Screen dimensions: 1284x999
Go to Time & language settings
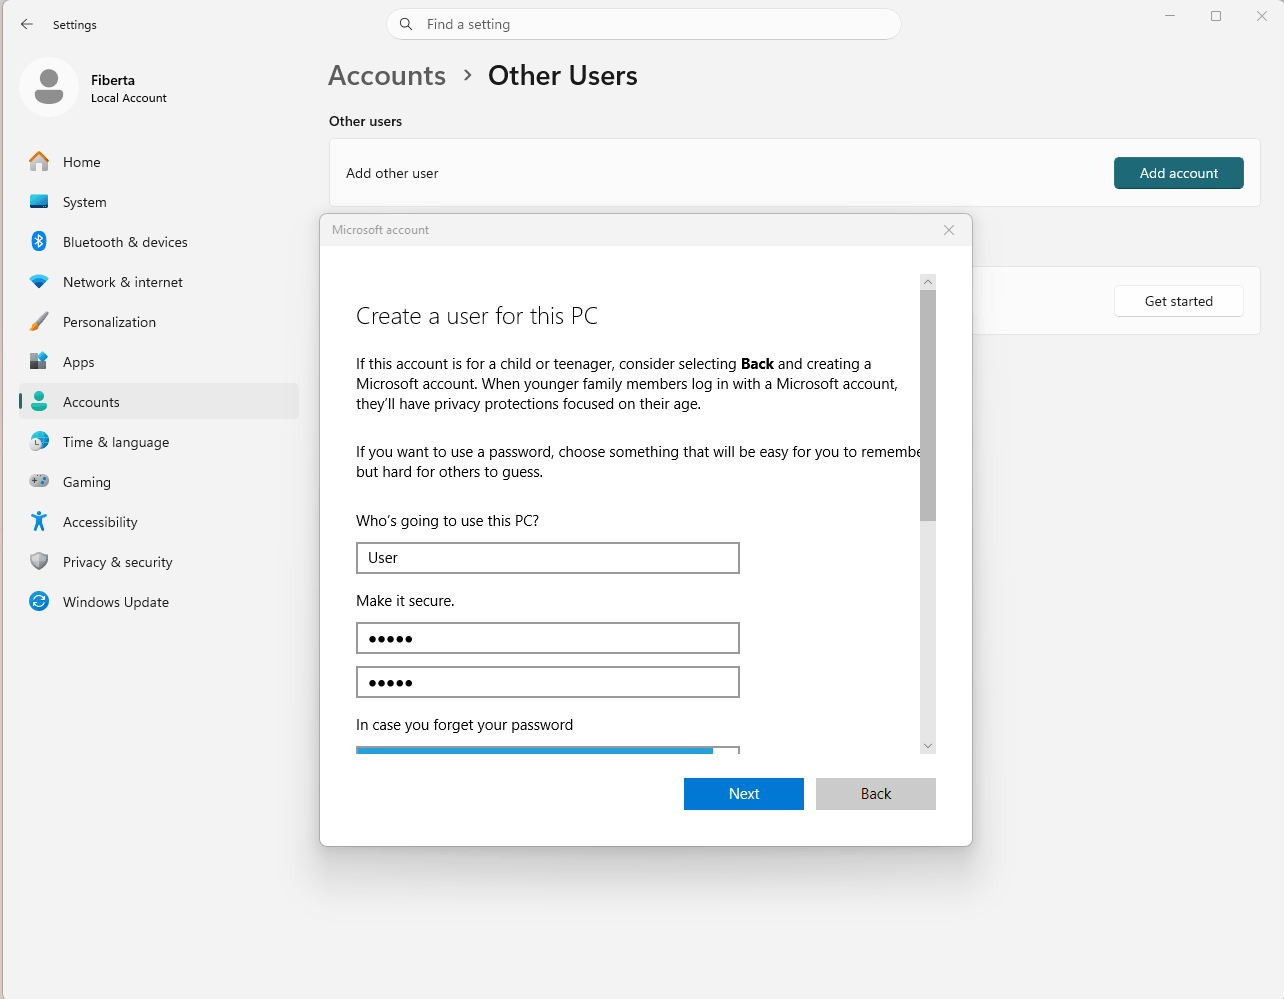coord(115,442)
